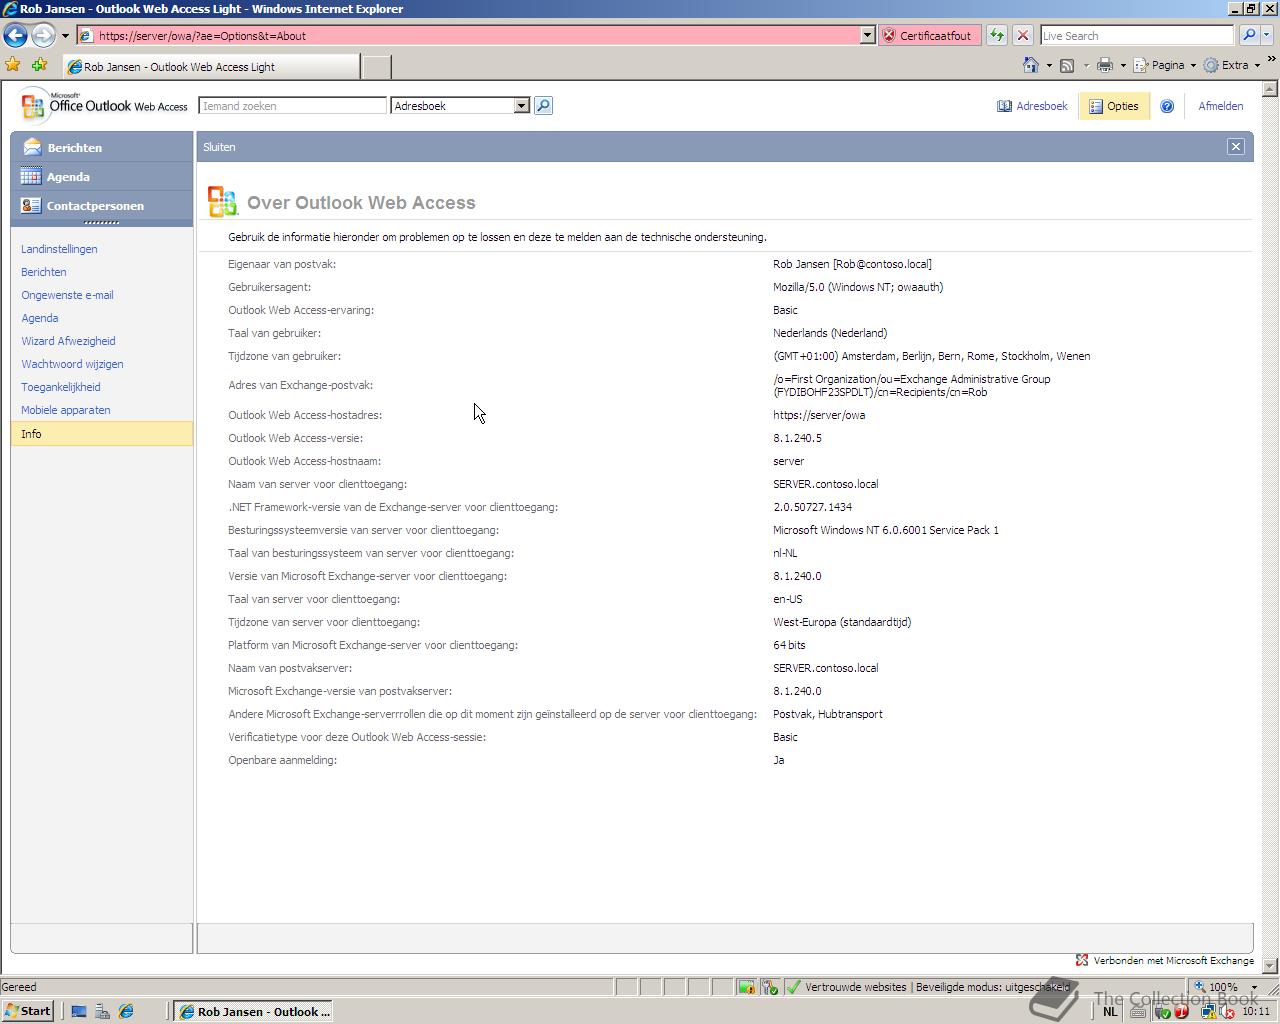The height and width of the screenshot is (1024, 1280).
Task: Select the Rob Jansen Outlook Web Access tab
Action: [210, 67]
